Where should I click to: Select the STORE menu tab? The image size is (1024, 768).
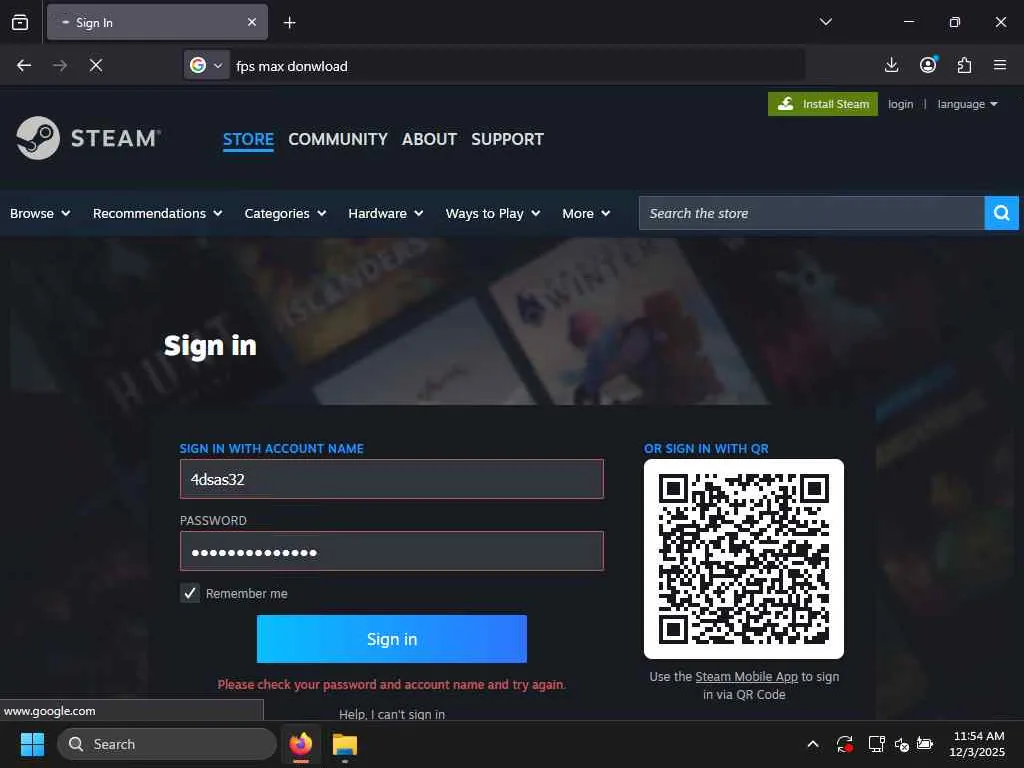pos(248,140)
